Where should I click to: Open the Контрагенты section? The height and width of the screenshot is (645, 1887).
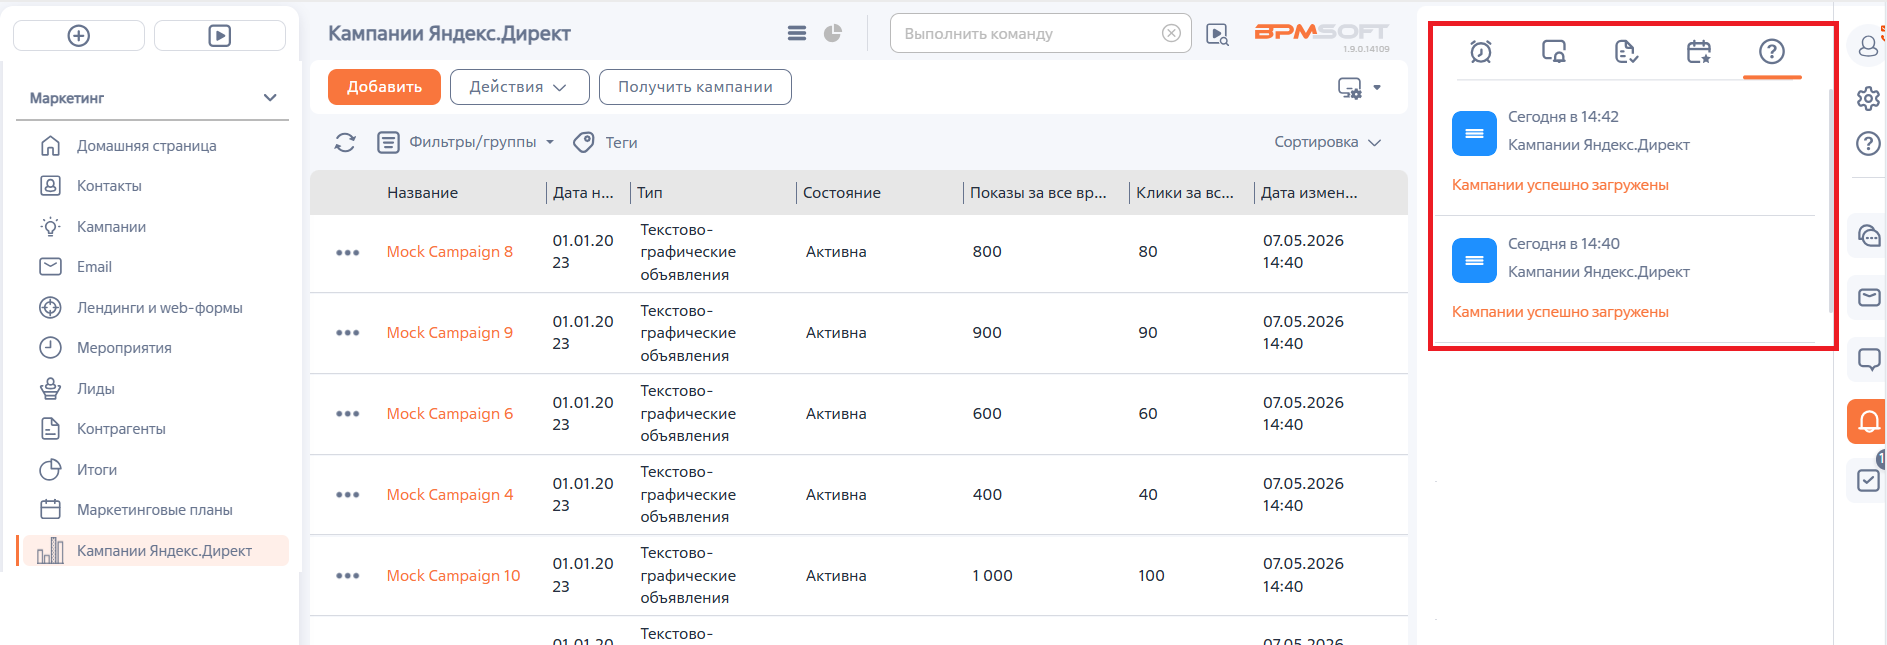point(121,429)
